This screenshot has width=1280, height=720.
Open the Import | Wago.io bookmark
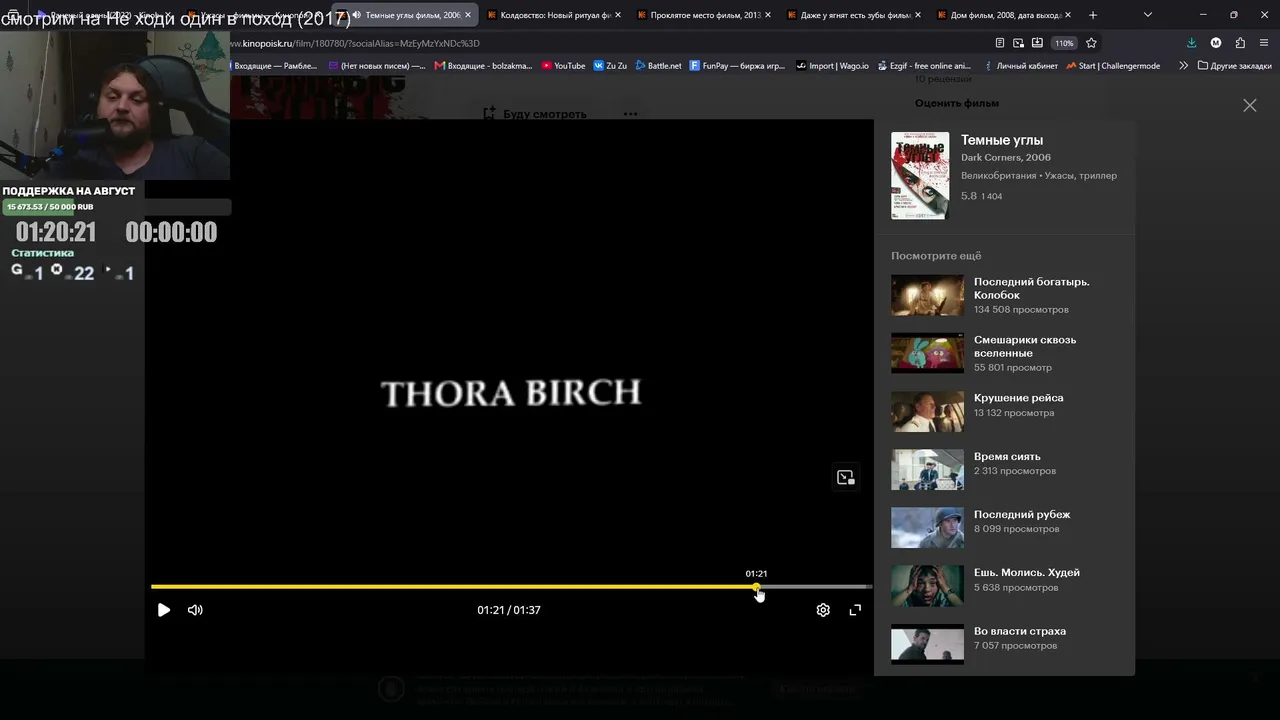(833, 66)
